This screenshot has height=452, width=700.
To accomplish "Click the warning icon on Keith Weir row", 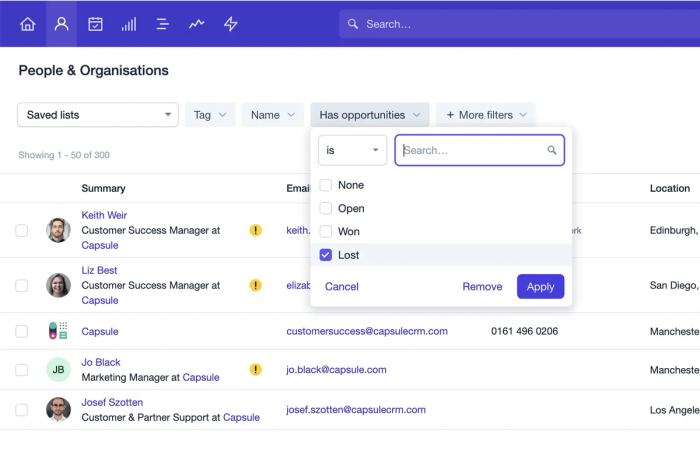I will [255, 230].
